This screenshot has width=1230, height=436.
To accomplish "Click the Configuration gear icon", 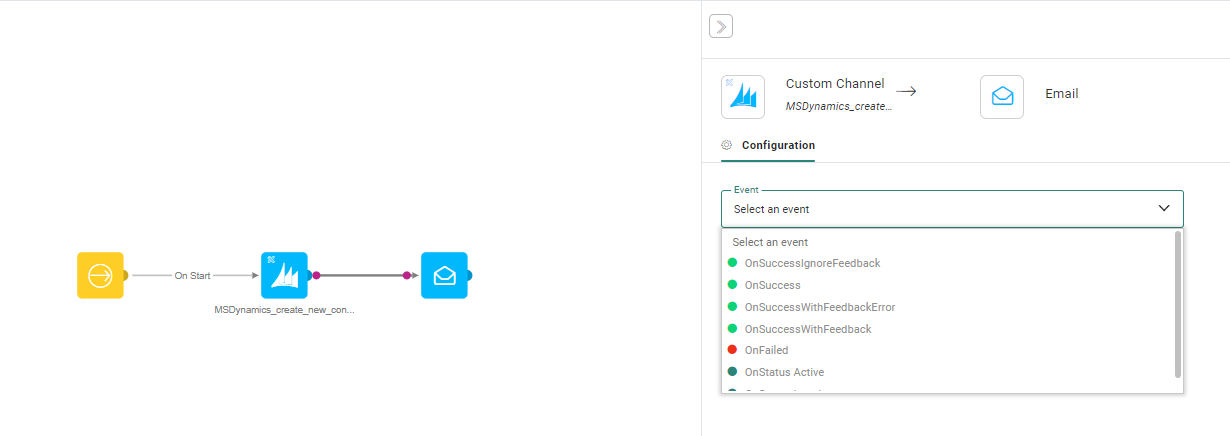I will pyautogui.click(x=727, y=145).
